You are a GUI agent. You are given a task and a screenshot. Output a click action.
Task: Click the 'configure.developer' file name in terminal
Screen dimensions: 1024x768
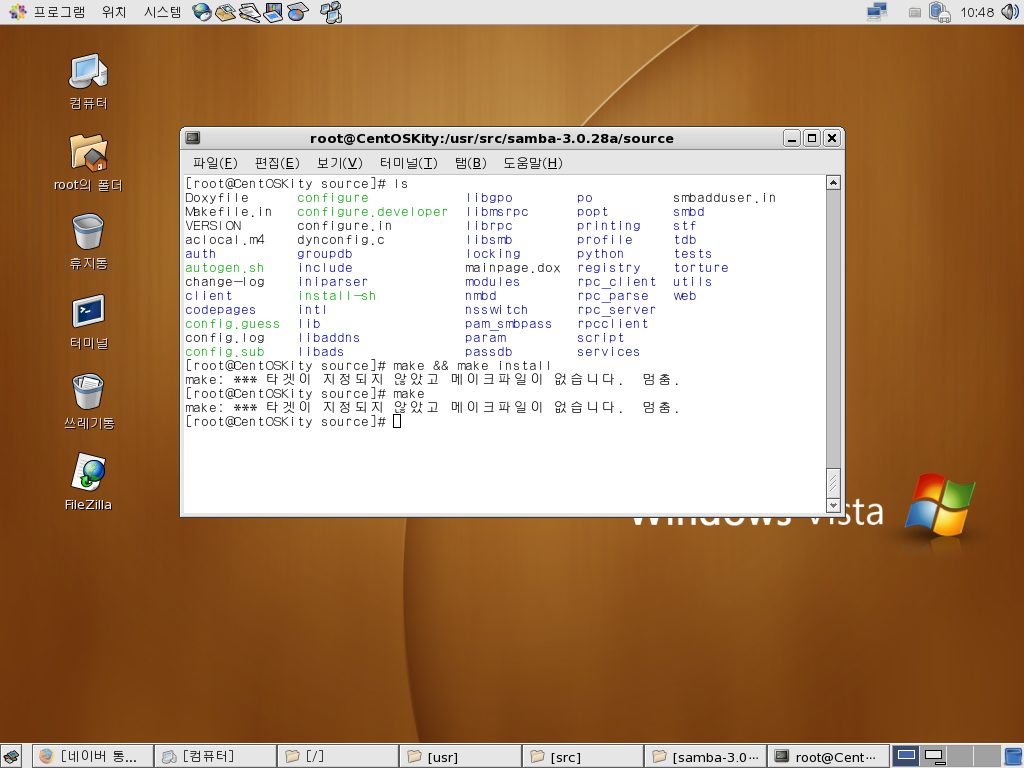tap(372, 212)
